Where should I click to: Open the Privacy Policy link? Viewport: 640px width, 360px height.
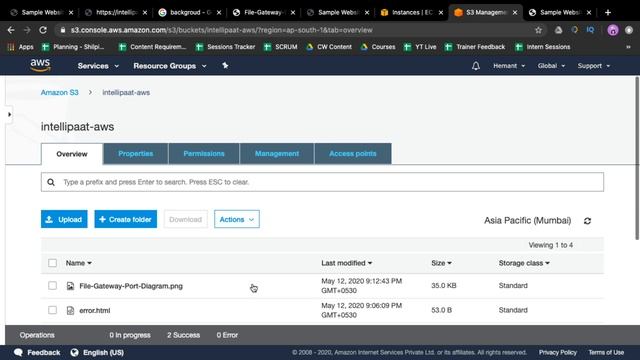(x=558, y=352)
